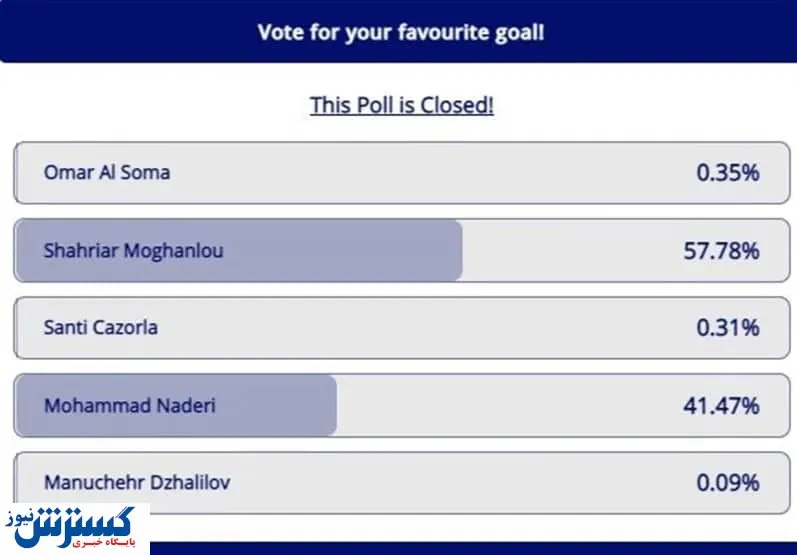The image size is (797, 555).
Task: Choose Shahriar Moghanlou as favourite goal
Action: [133, 250]
